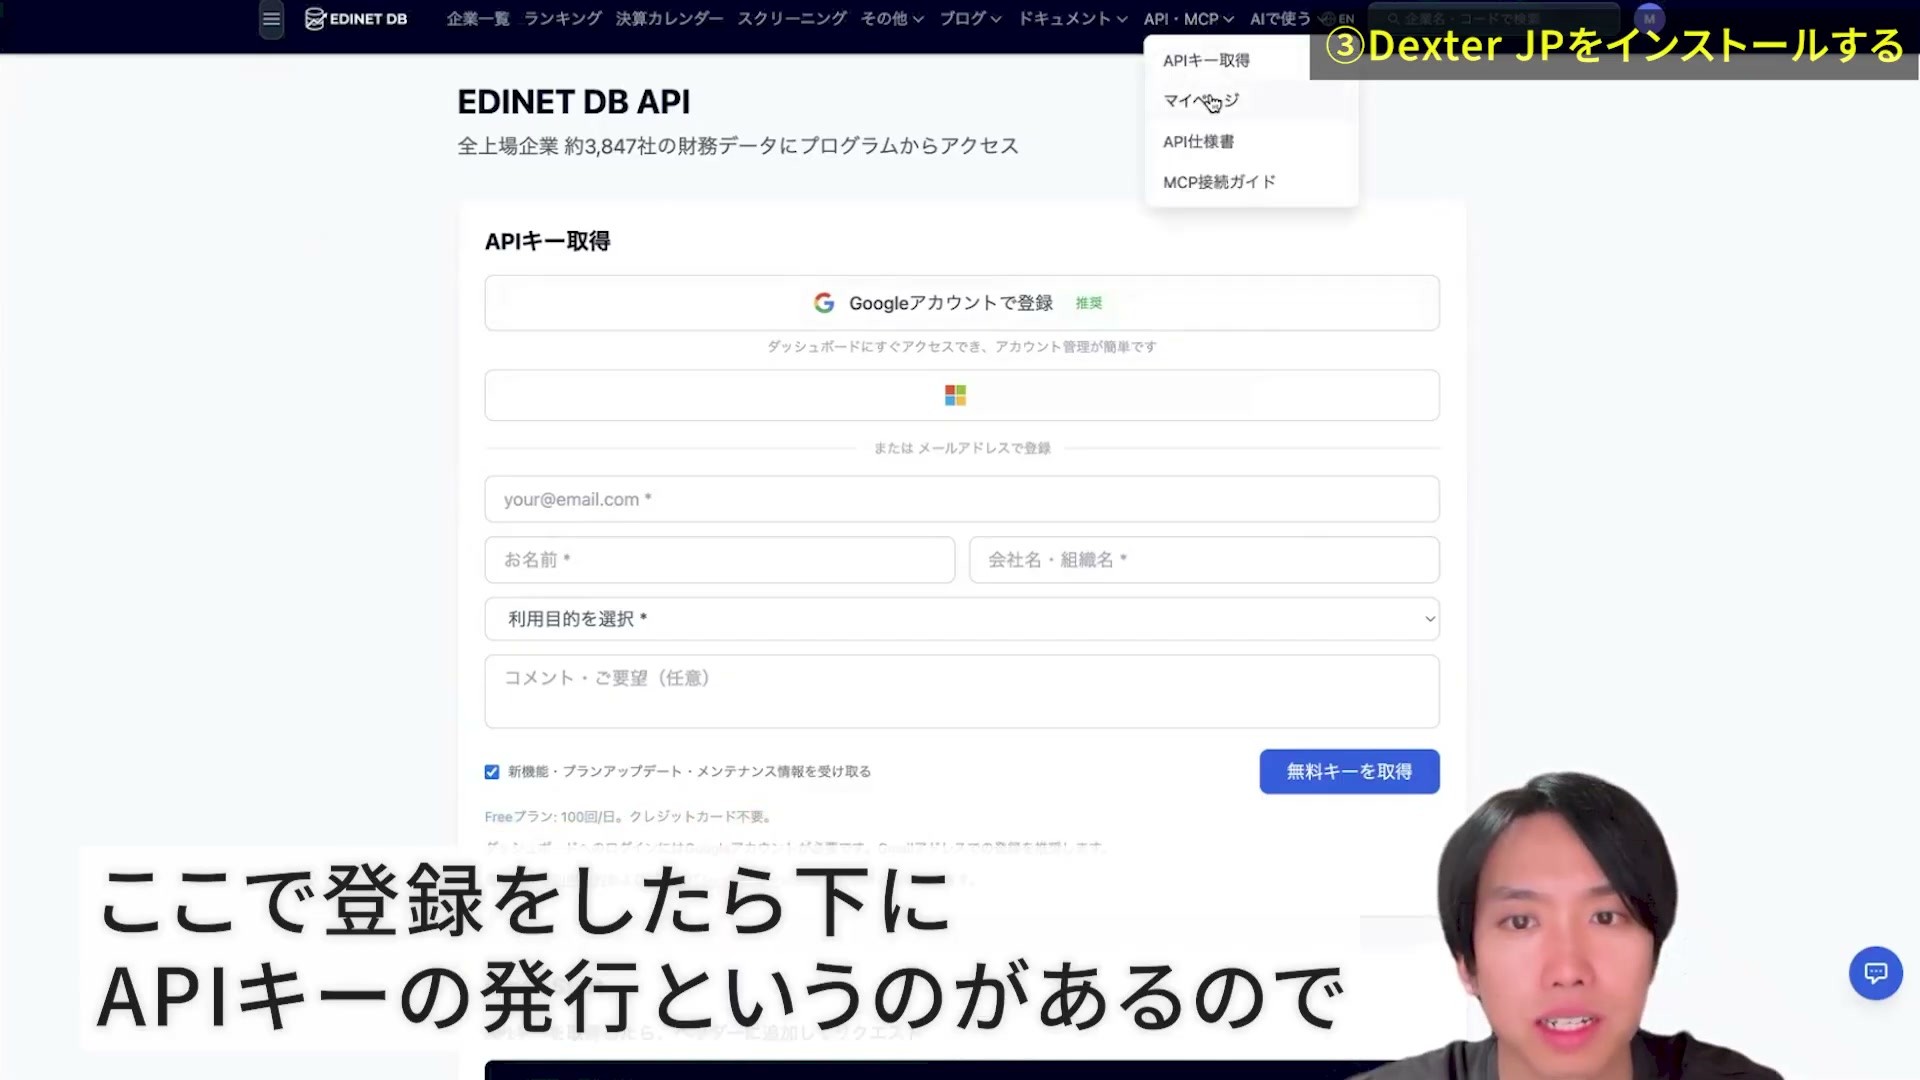The width and height of the screenshot is (1920, 1080).
Task: Click the 無料キーを取得 button
Action: click(1349, 772)
